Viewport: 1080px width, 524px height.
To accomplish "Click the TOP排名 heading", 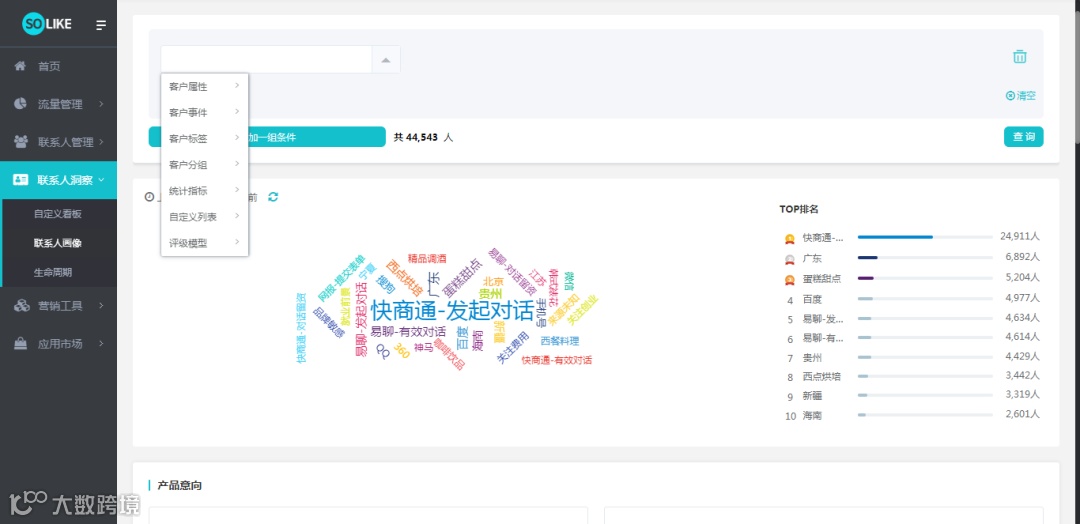I will (799, 209).
